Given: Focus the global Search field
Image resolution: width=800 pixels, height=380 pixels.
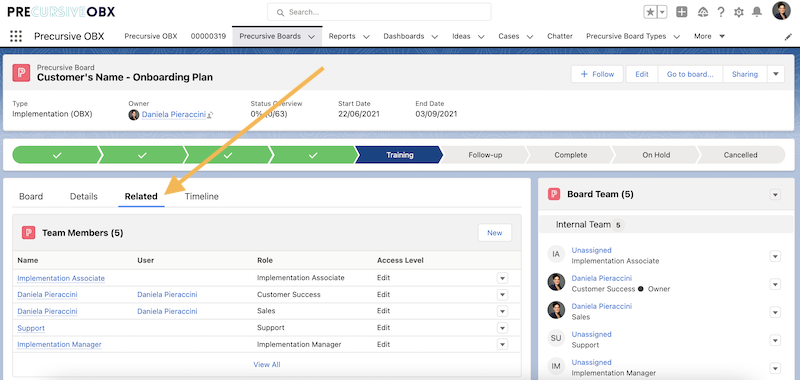Looking at the screenshot, I should [x=379, y=12].
